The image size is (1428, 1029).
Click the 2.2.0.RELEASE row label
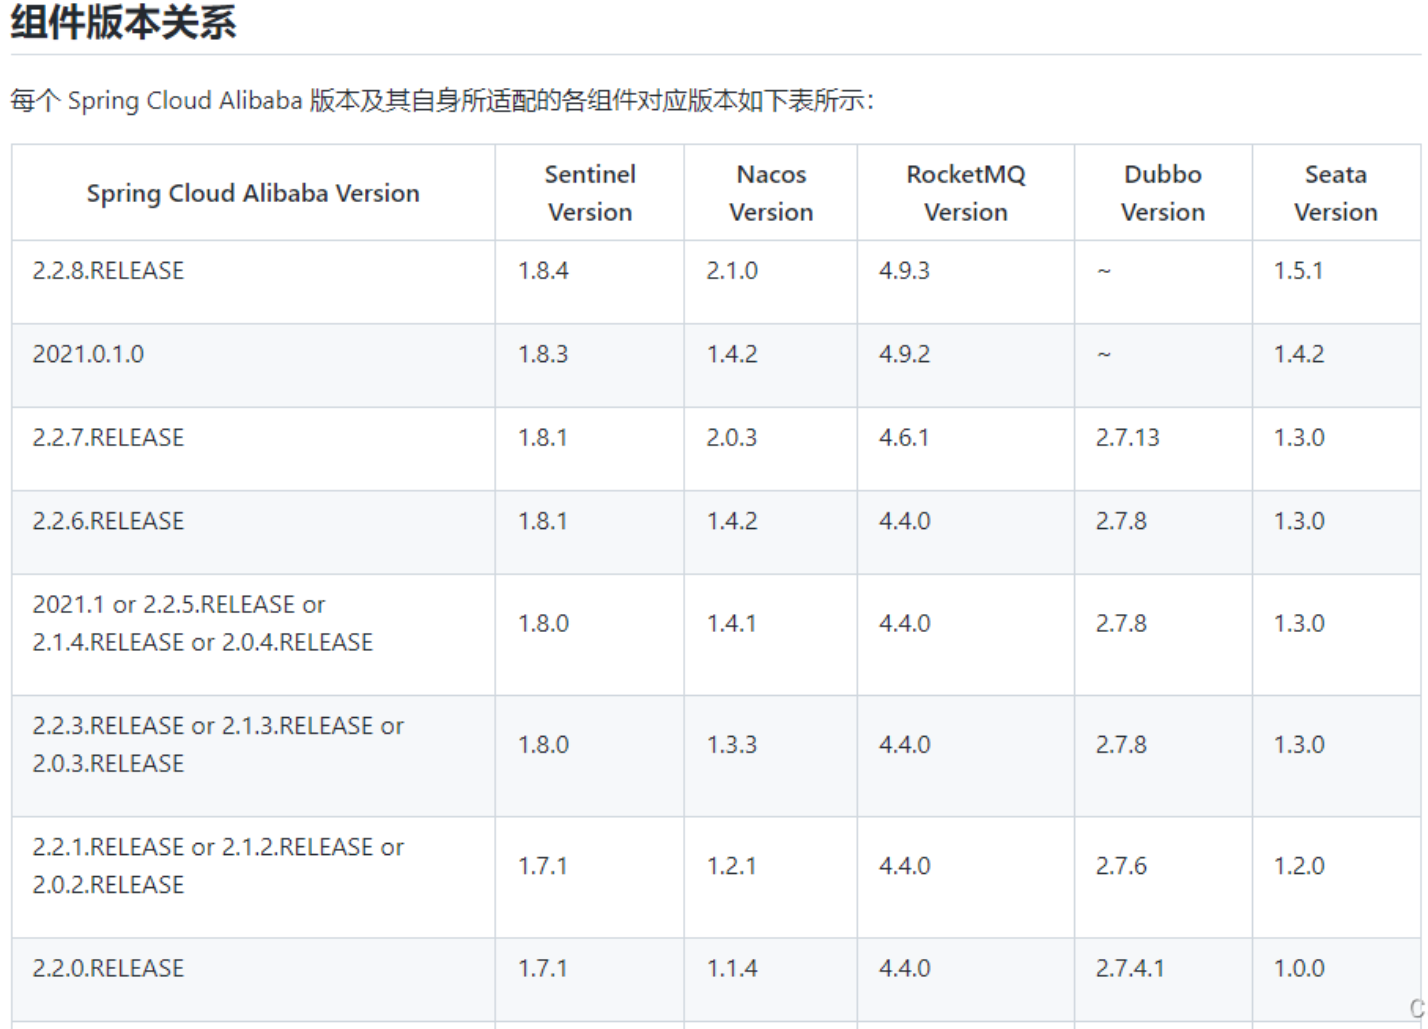(108, 968)
